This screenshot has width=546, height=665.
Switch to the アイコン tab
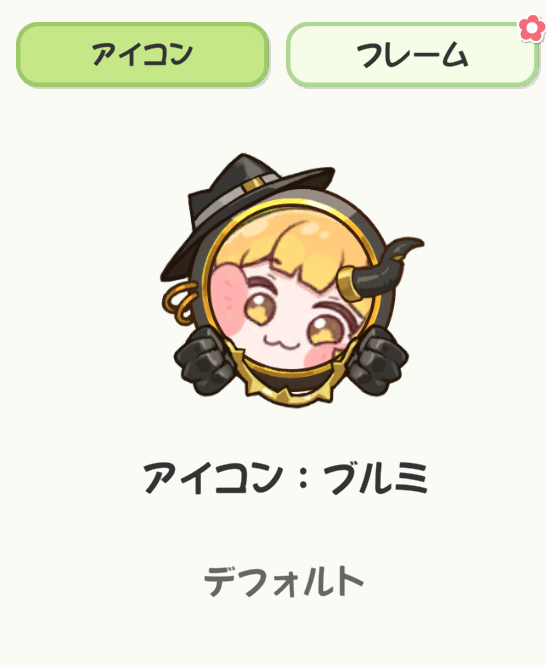pyautogui.click(x=143, y=54)
